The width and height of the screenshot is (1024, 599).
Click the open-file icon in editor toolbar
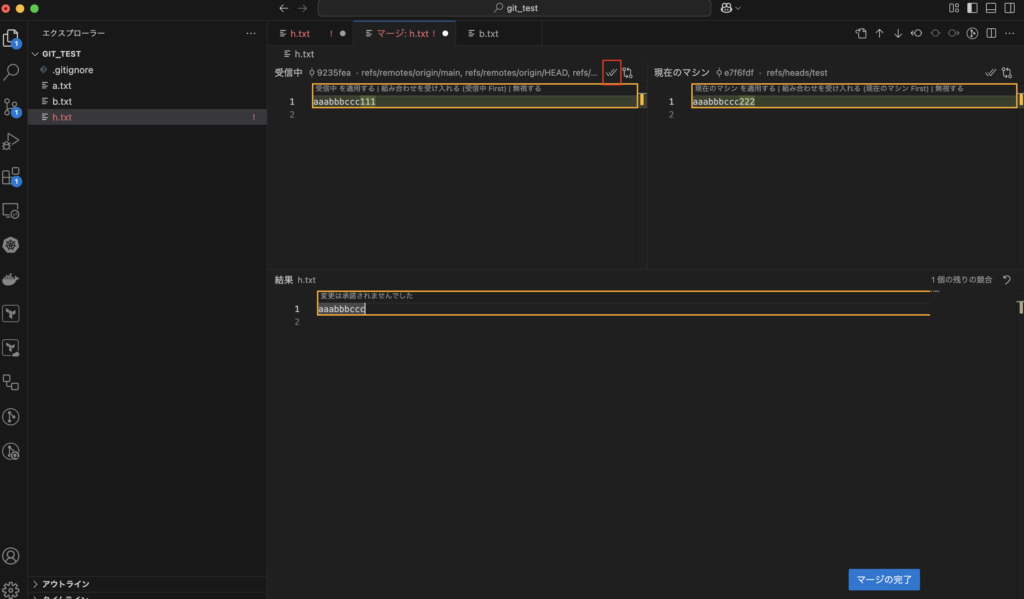point(861,33)
